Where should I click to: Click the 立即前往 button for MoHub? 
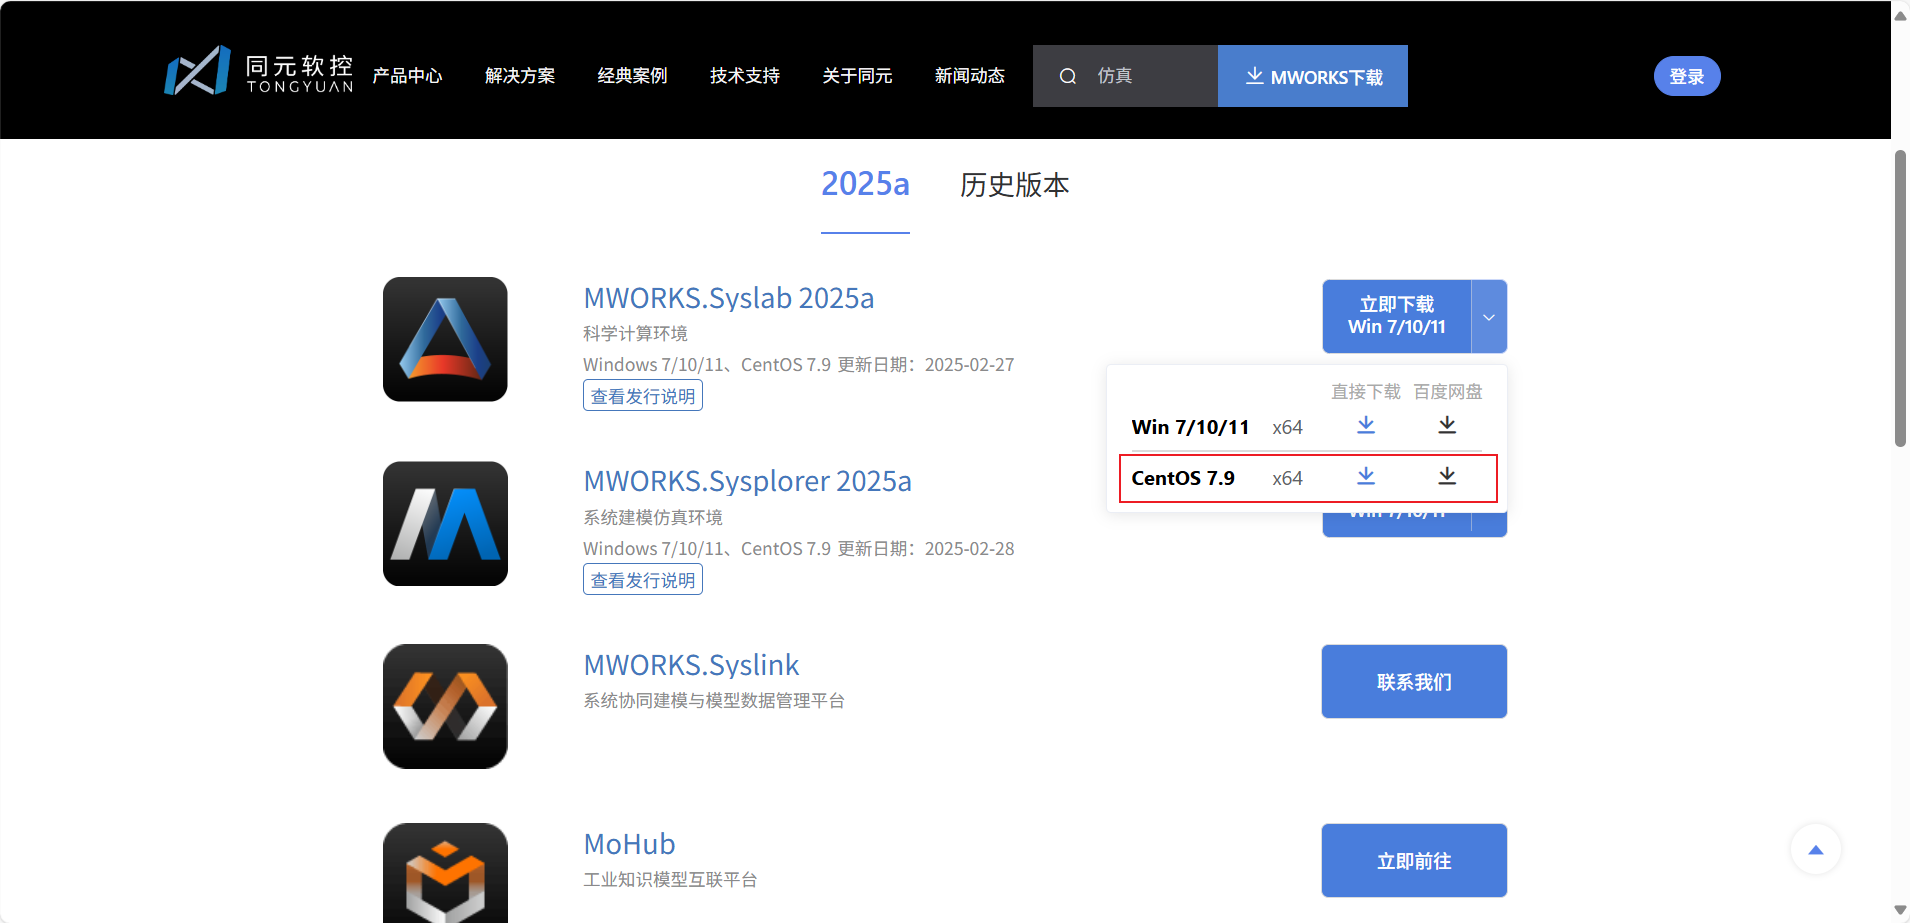click(1414, 860)
